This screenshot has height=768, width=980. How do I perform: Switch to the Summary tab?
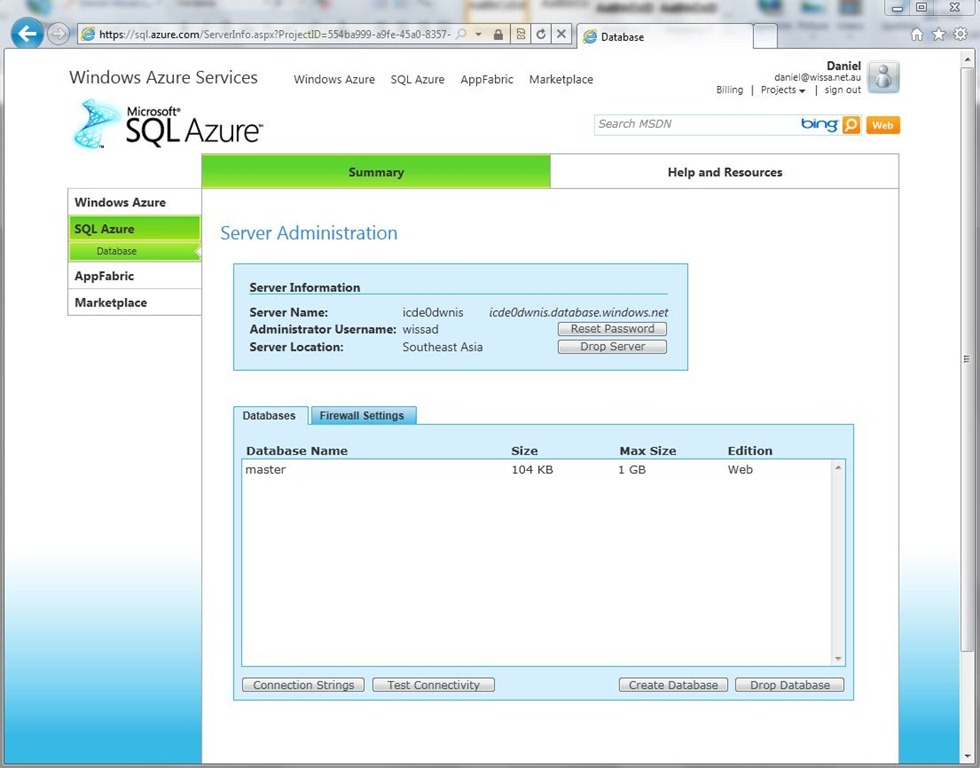(x=376, y=172)
